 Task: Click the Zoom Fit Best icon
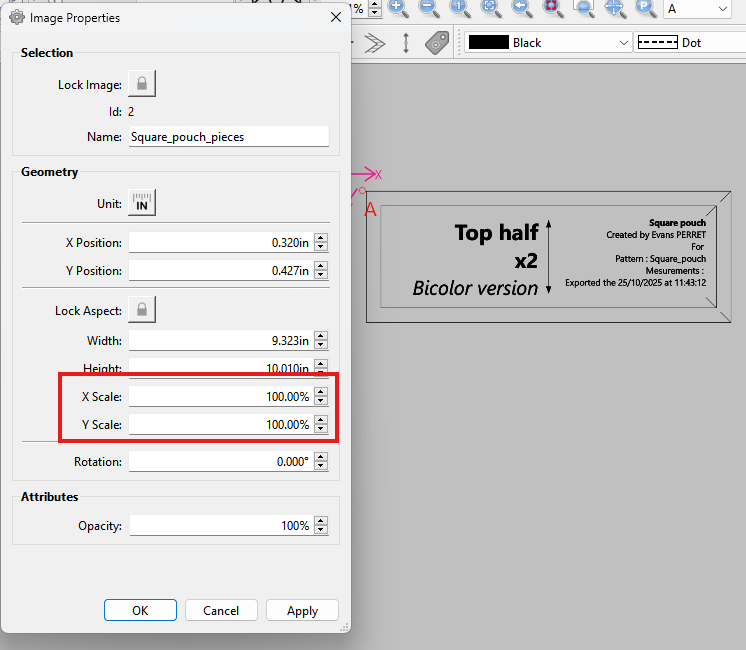coord(491,8)
